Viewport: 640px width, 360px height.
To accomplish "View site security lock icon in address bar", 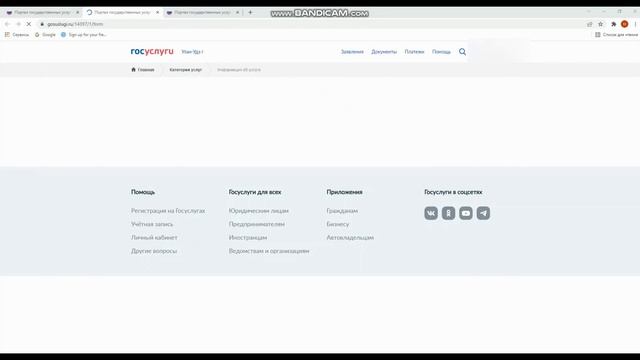I will tap(42, 24).
